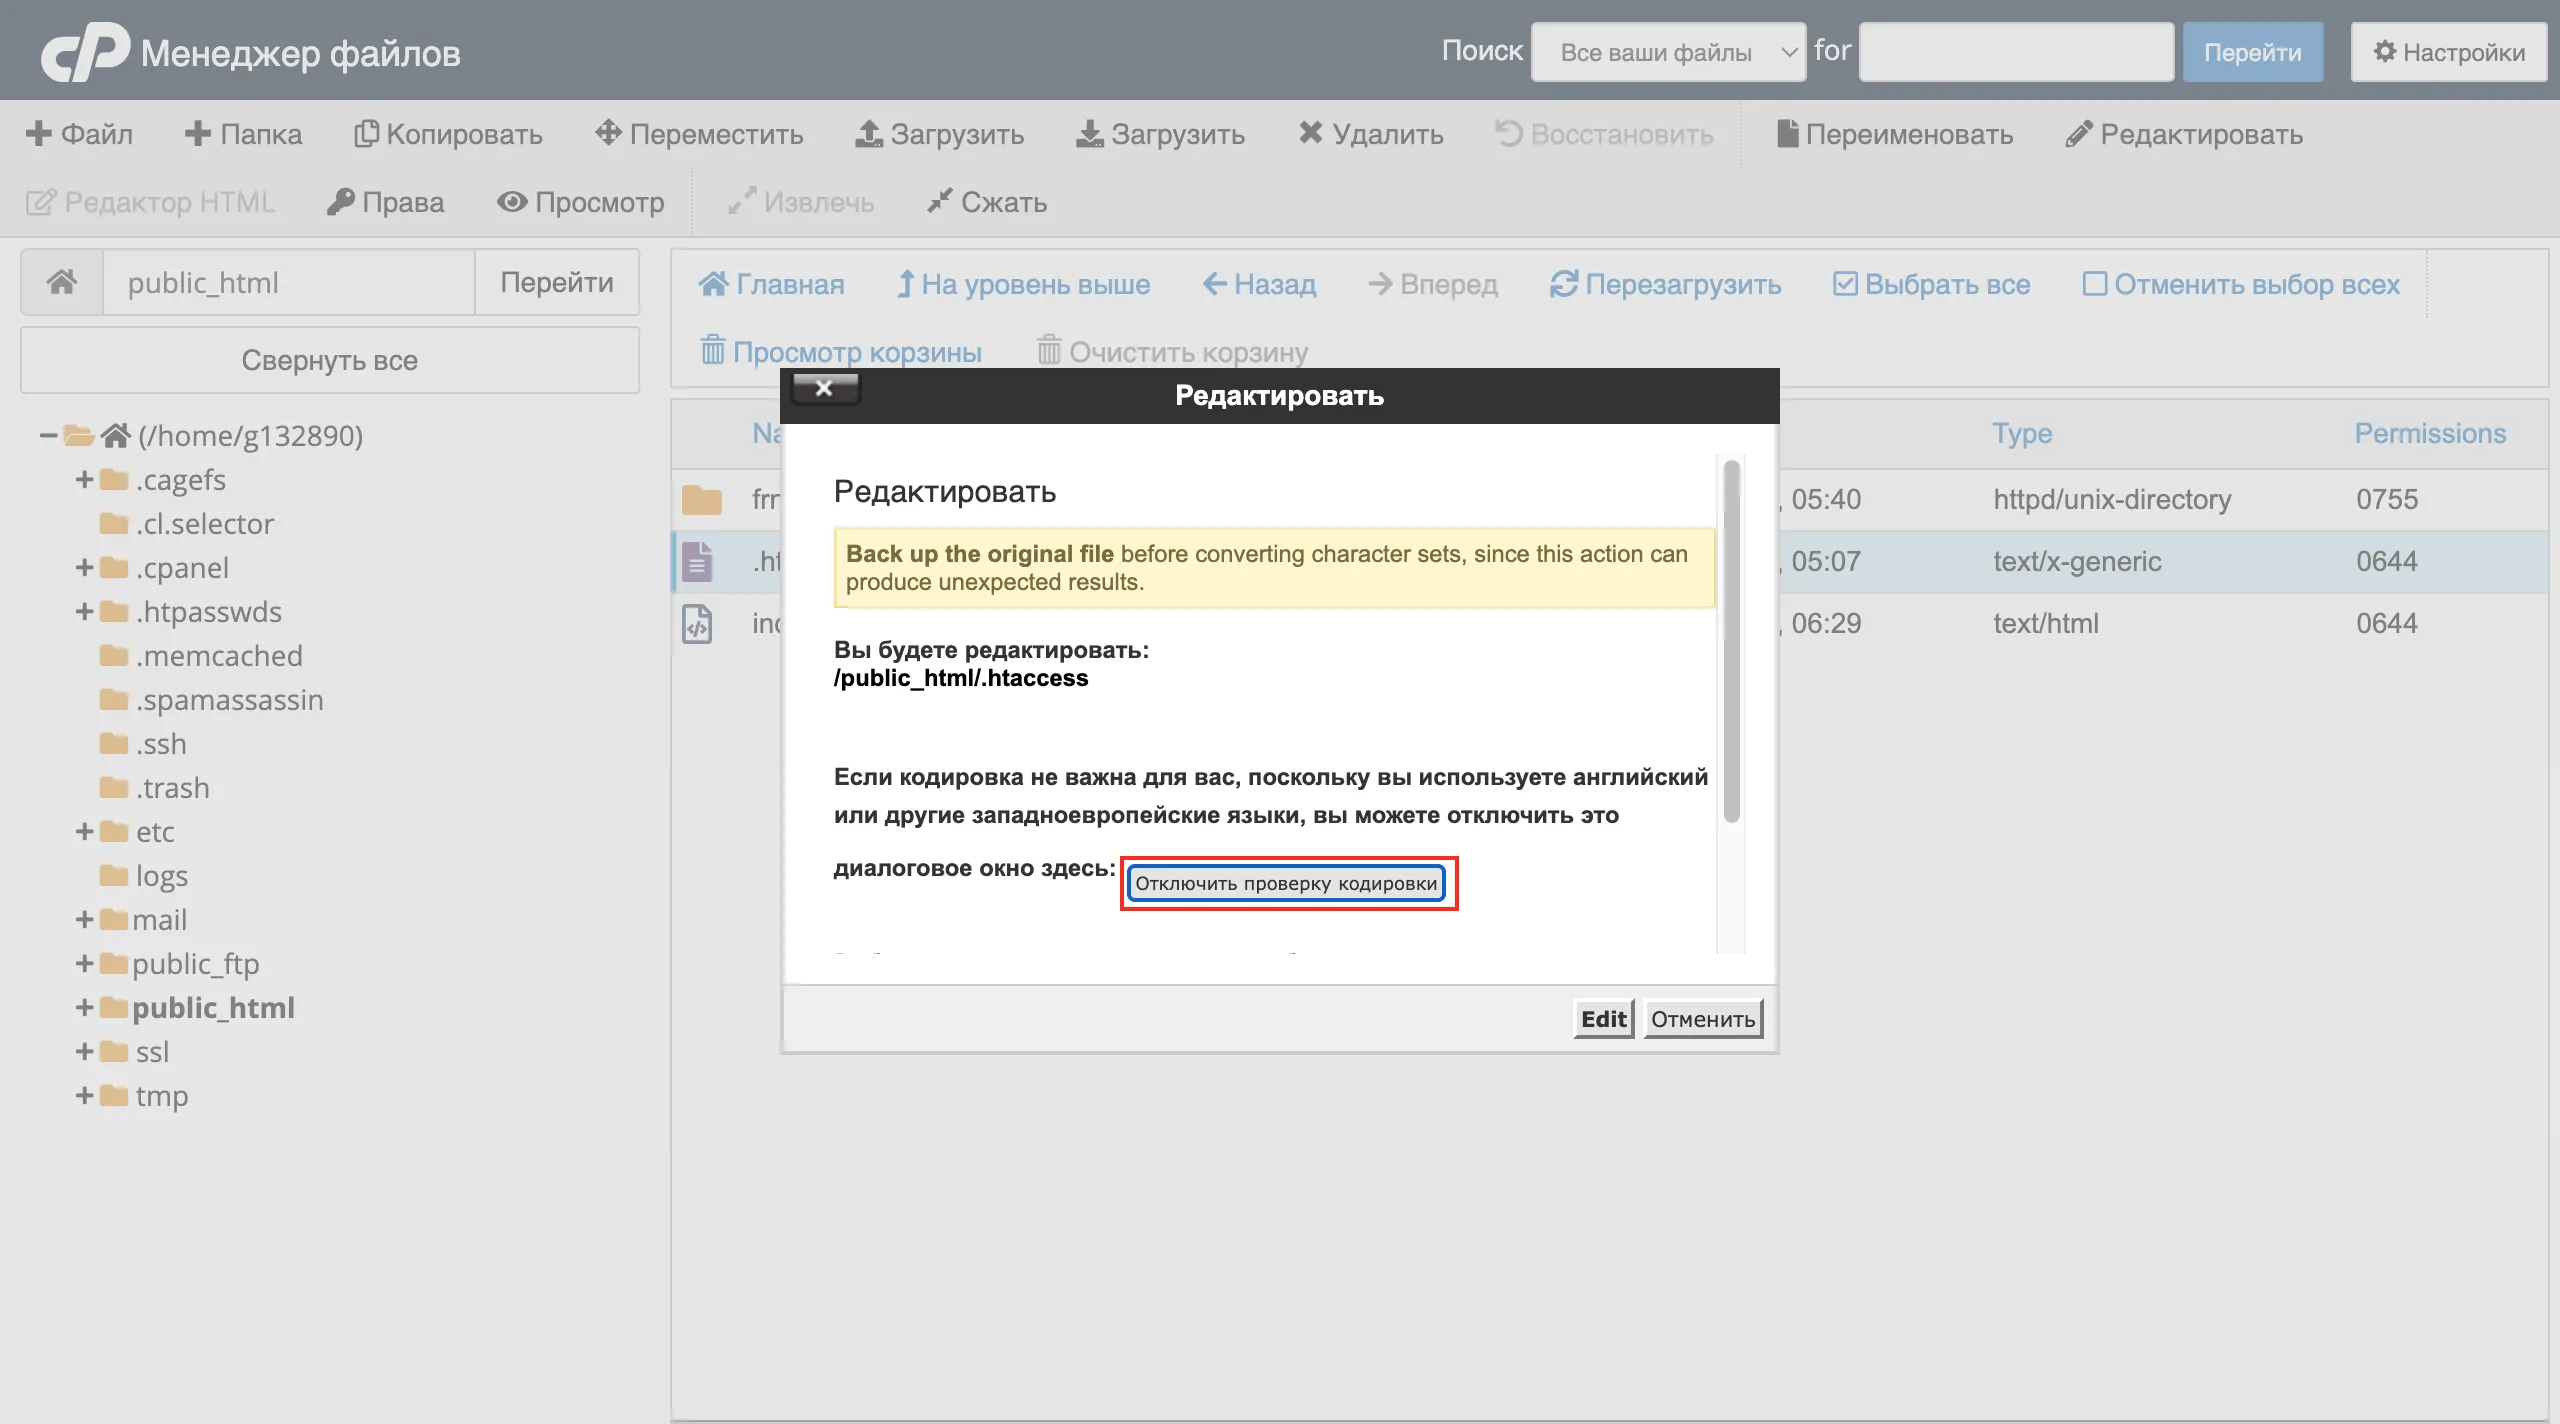Expand the public_html tree folder

(x=84, y=1008)
